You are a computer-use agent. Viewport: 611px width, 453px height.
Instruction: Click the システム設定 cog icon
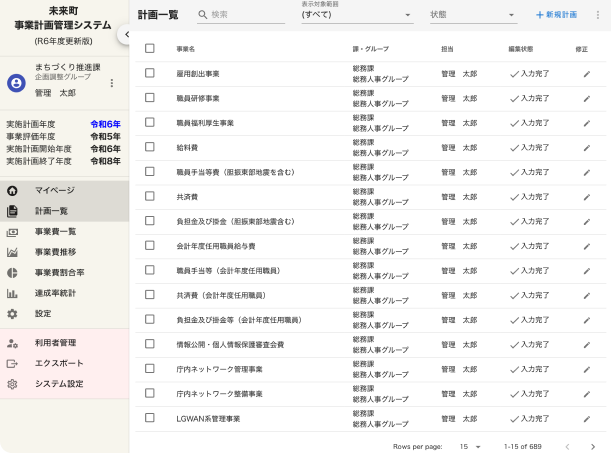point(12,384)
